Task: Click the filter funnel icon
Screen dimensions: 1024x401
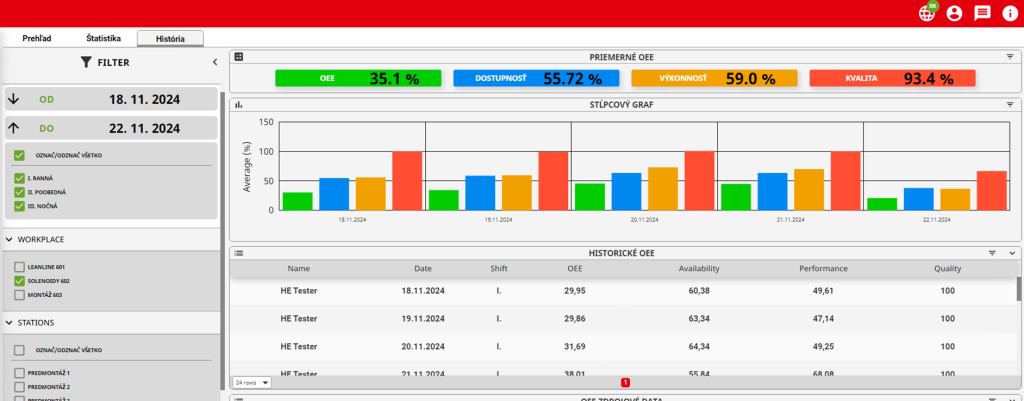Action: pos(86,62)
